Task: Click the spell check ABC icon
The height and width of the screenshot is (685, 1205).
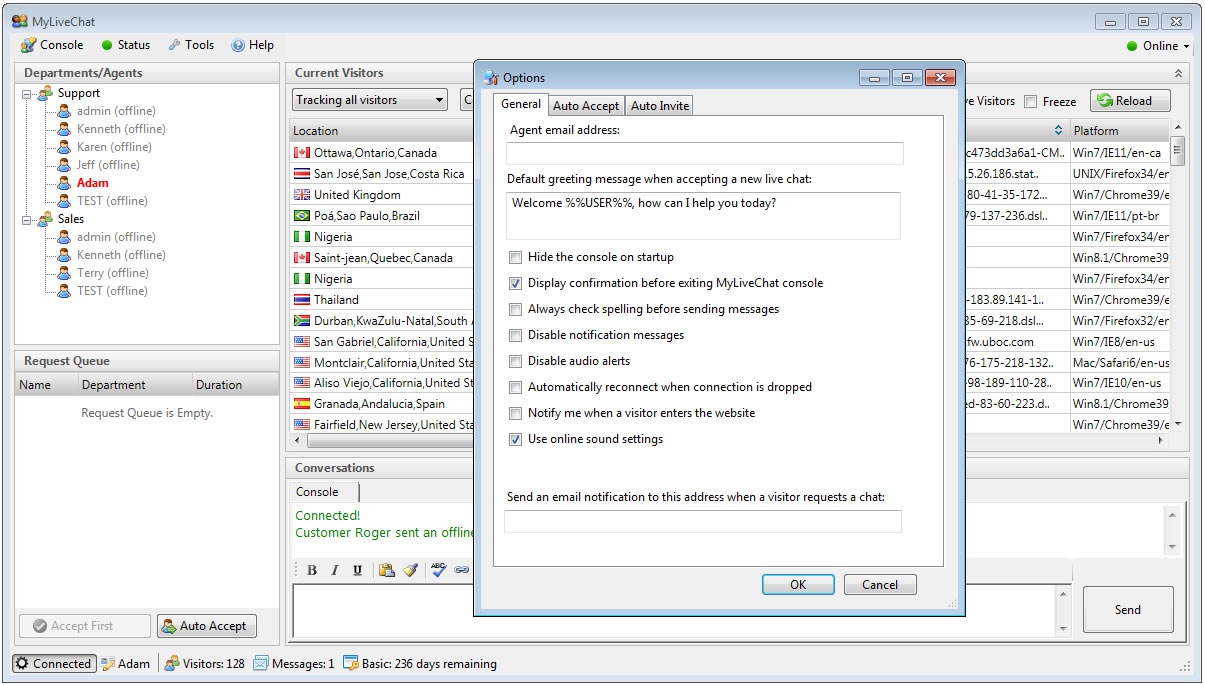Action: [x=438, y=570]
